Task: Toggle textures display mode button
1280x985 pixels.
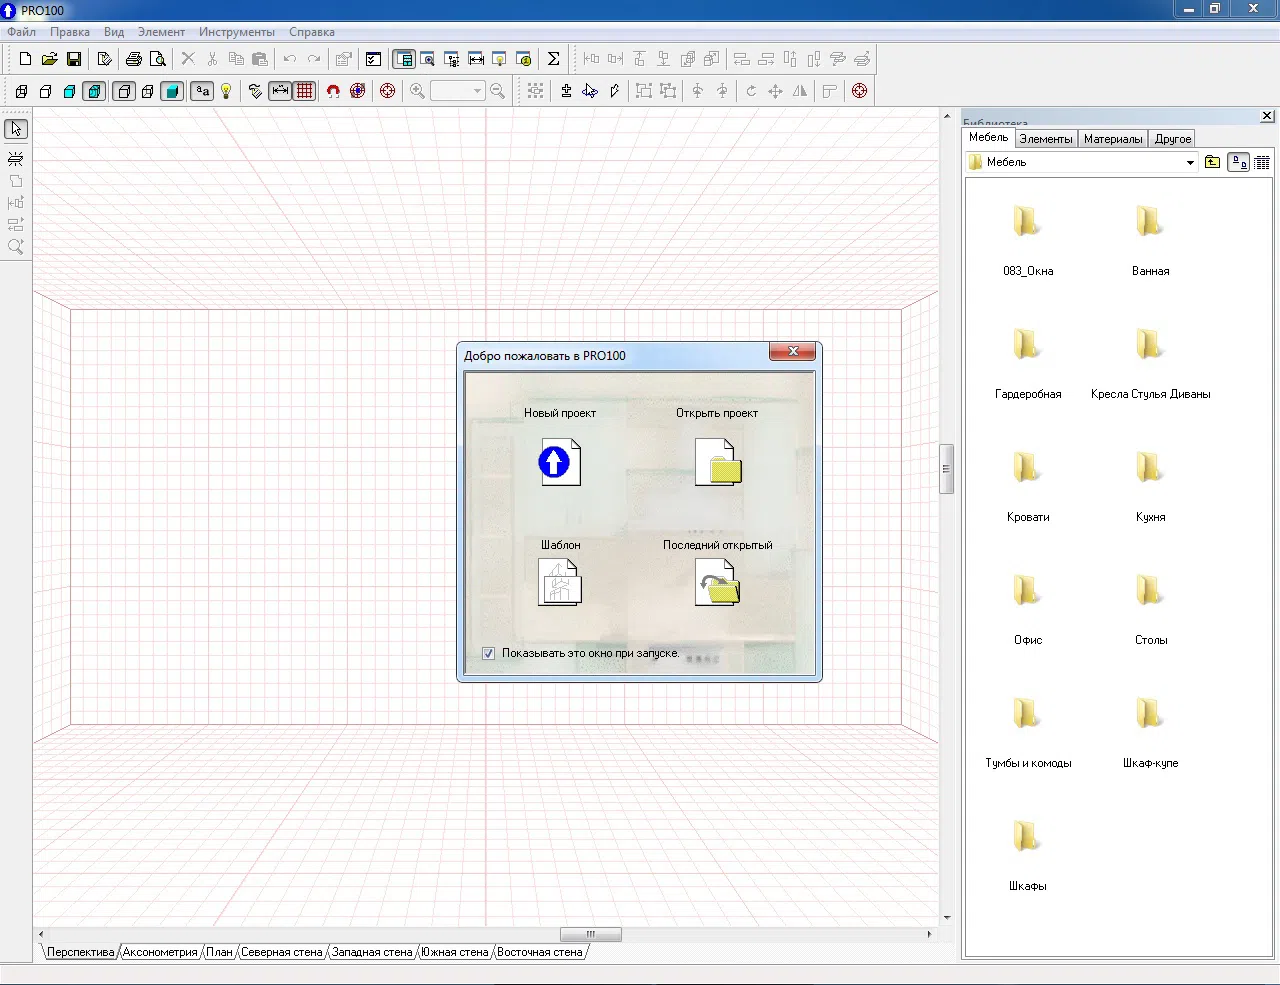Action: point(94,91)
